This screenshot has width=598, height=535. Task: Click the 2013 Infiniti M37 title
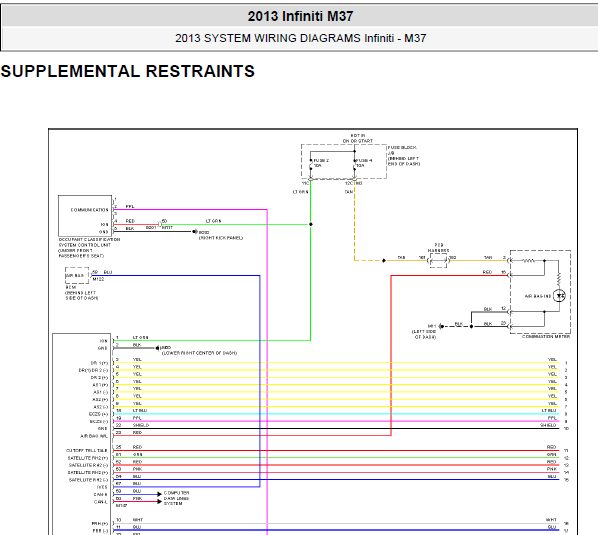click(x=300, y=16)
